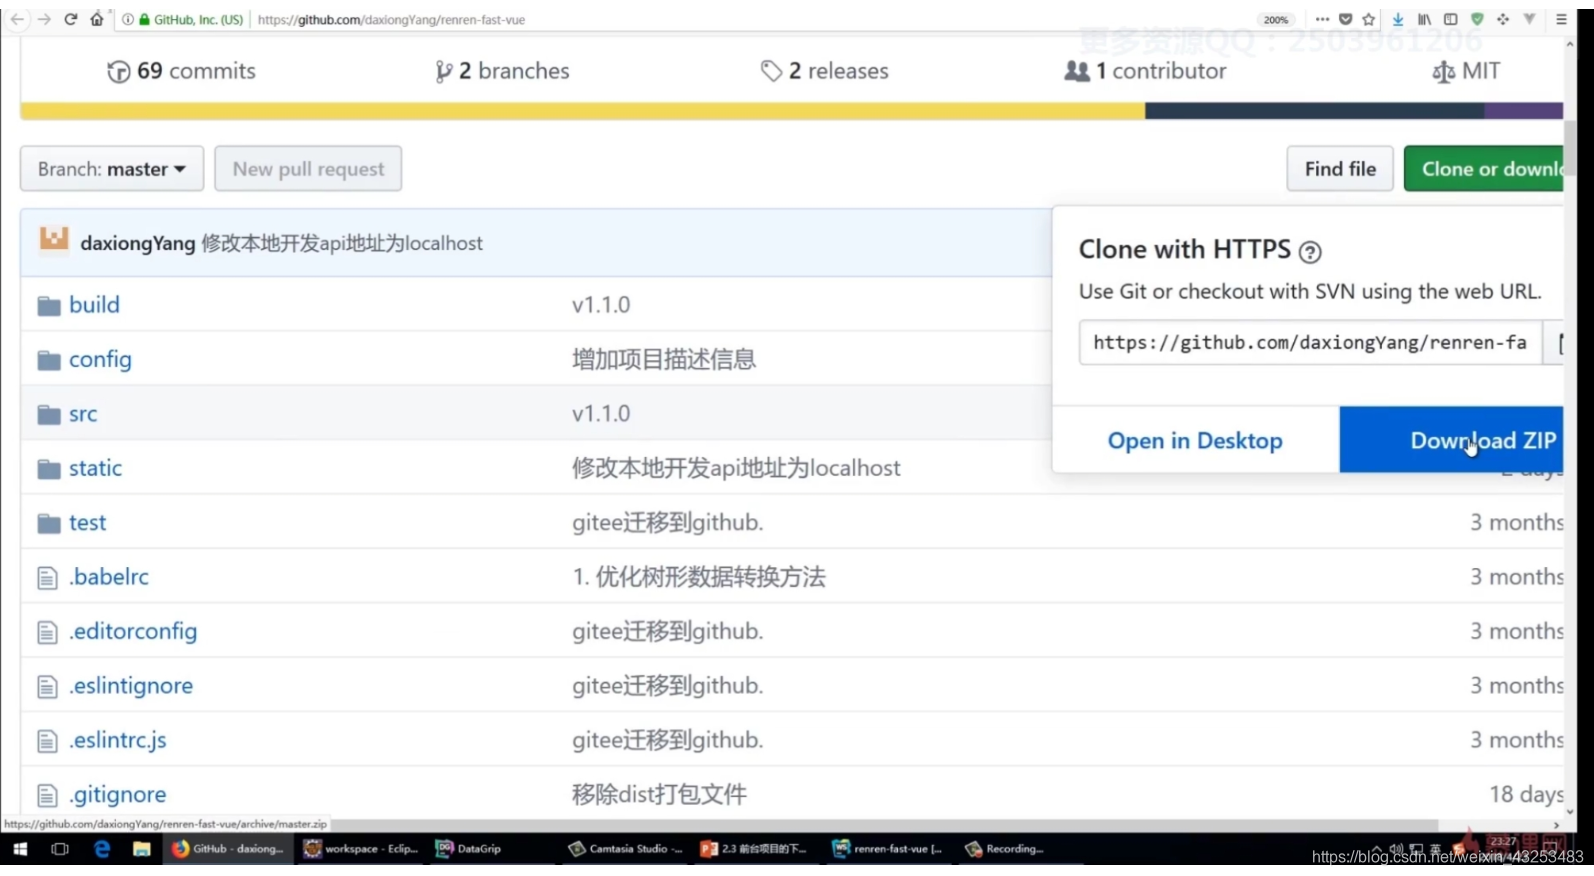Open the daxiongYang author link
The height and width of the screenshot is (876, 1594).
(x=137, y=243)
